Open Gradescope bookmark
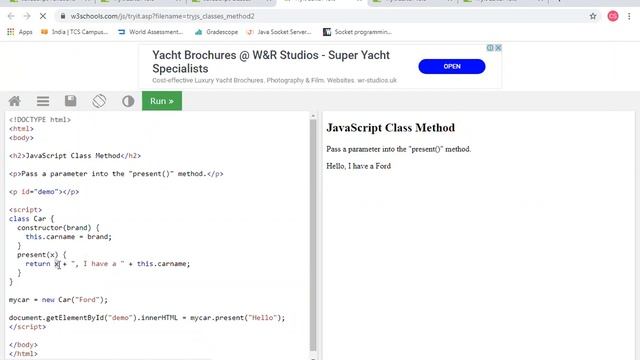This screenshot has height=360, width=640. (216, 32)
